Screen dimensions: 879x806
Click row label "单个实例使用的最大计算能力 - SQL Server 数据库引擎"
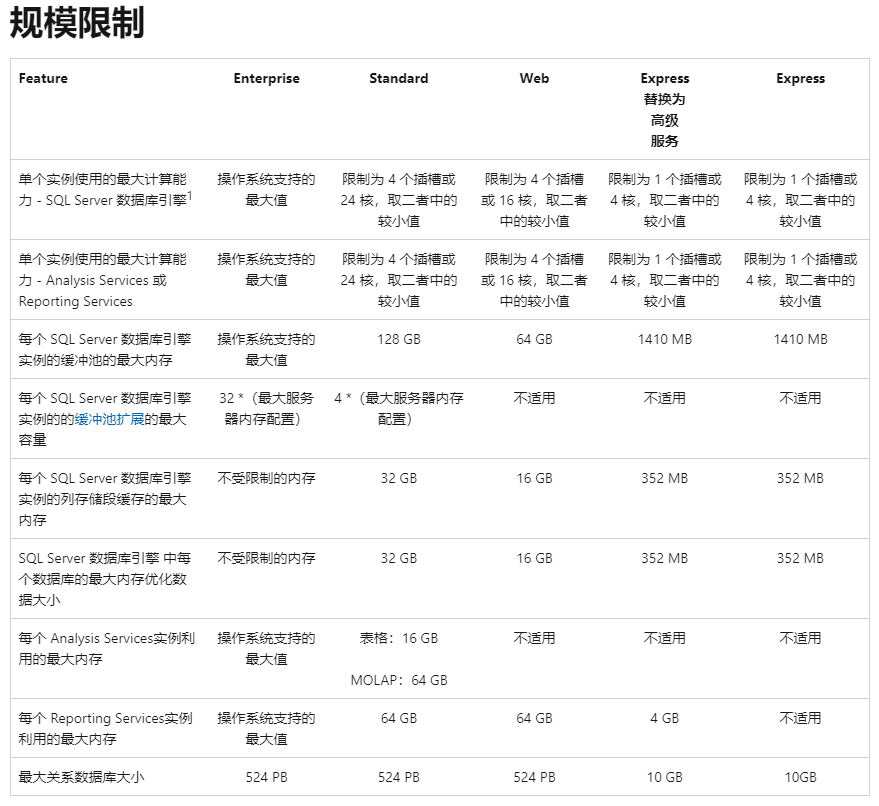[x=105, y=189]
